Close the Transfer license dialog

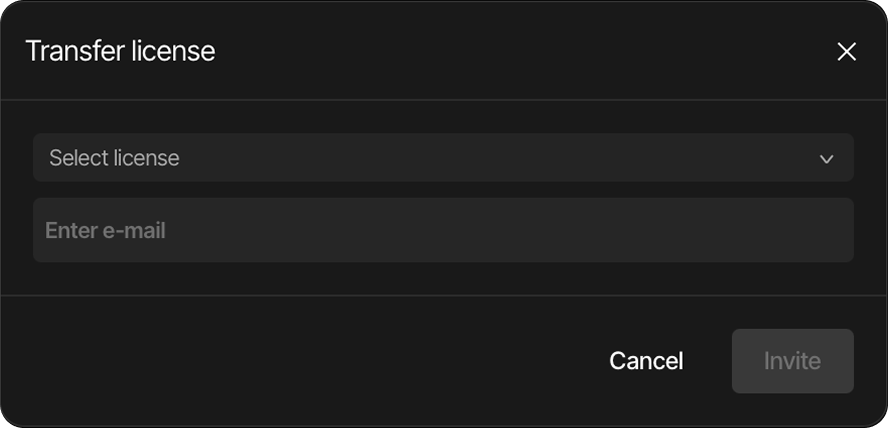(x=846, y=52)
